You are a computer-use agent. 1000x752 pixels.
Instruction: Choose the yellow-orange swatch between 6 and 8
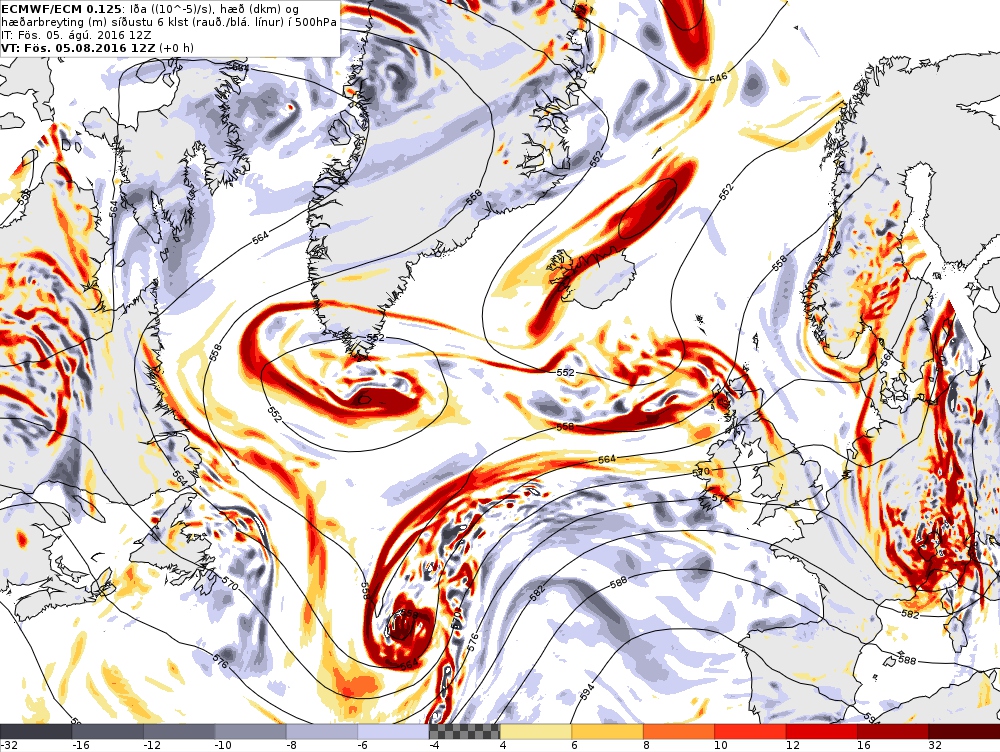[x=608, y=731]
